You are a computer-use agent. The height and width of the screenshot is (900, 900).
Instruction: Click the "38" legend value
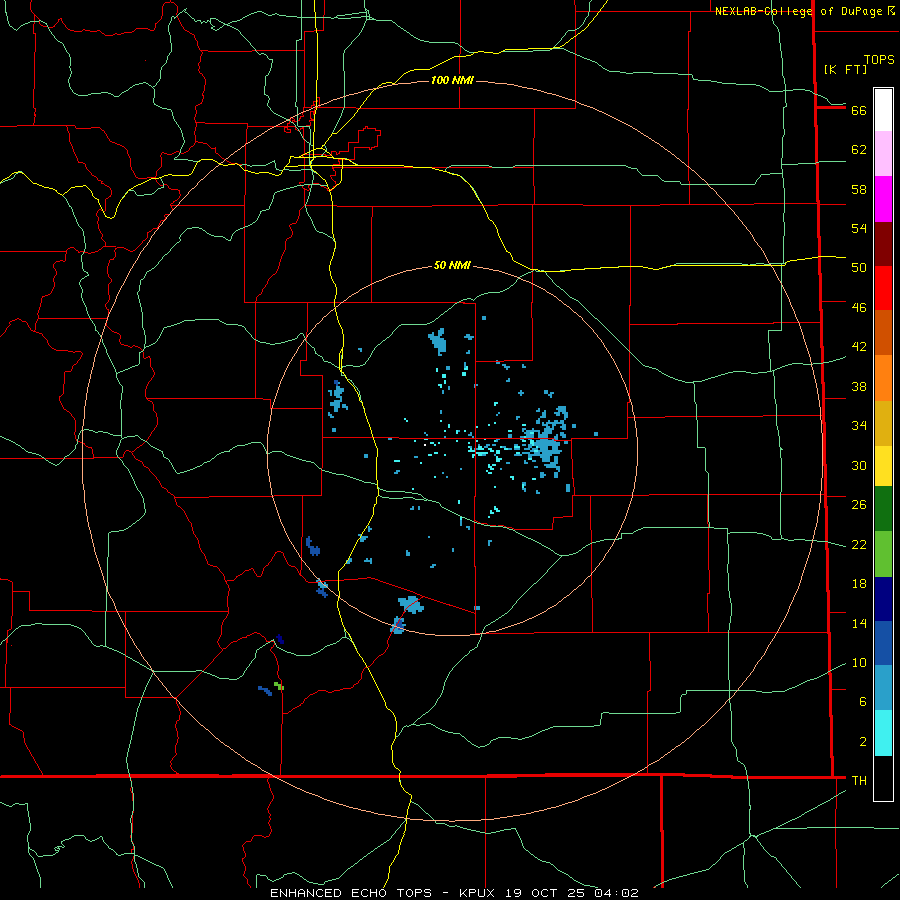pos(859,387)
